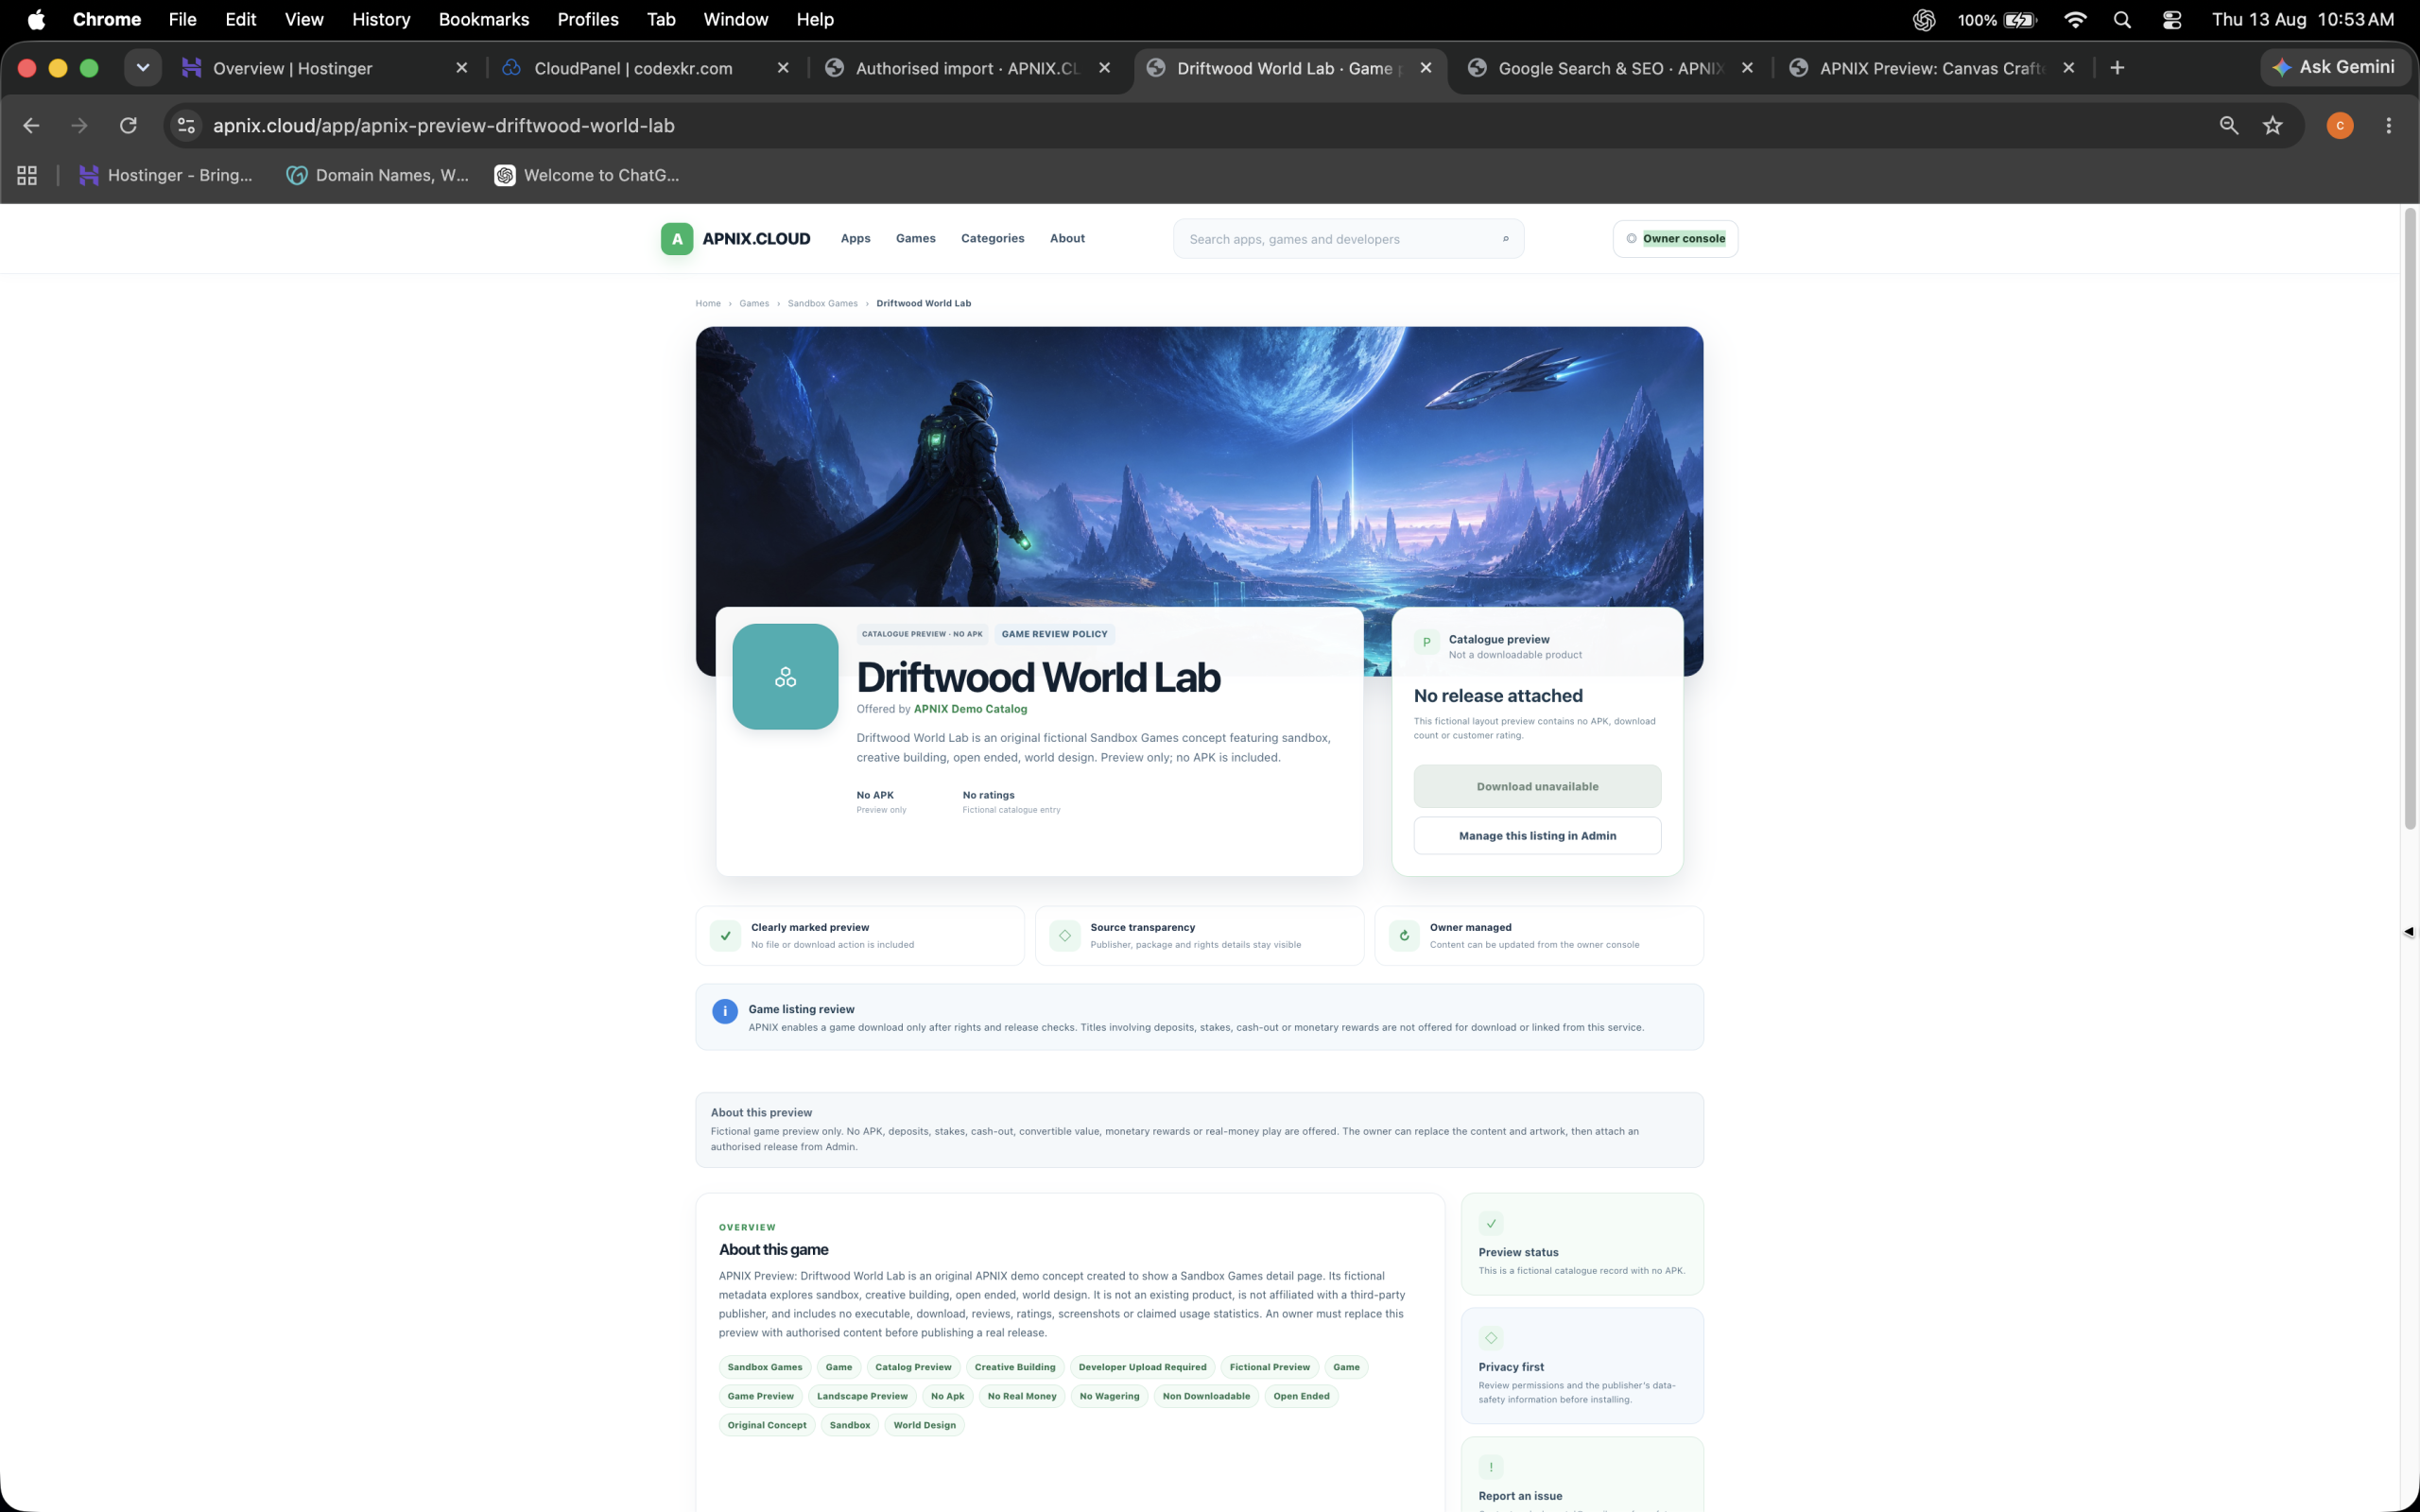Screen dimensions: 2420x1512
Task: Click the Original Concept tag chip
Action: (767, 1425)
